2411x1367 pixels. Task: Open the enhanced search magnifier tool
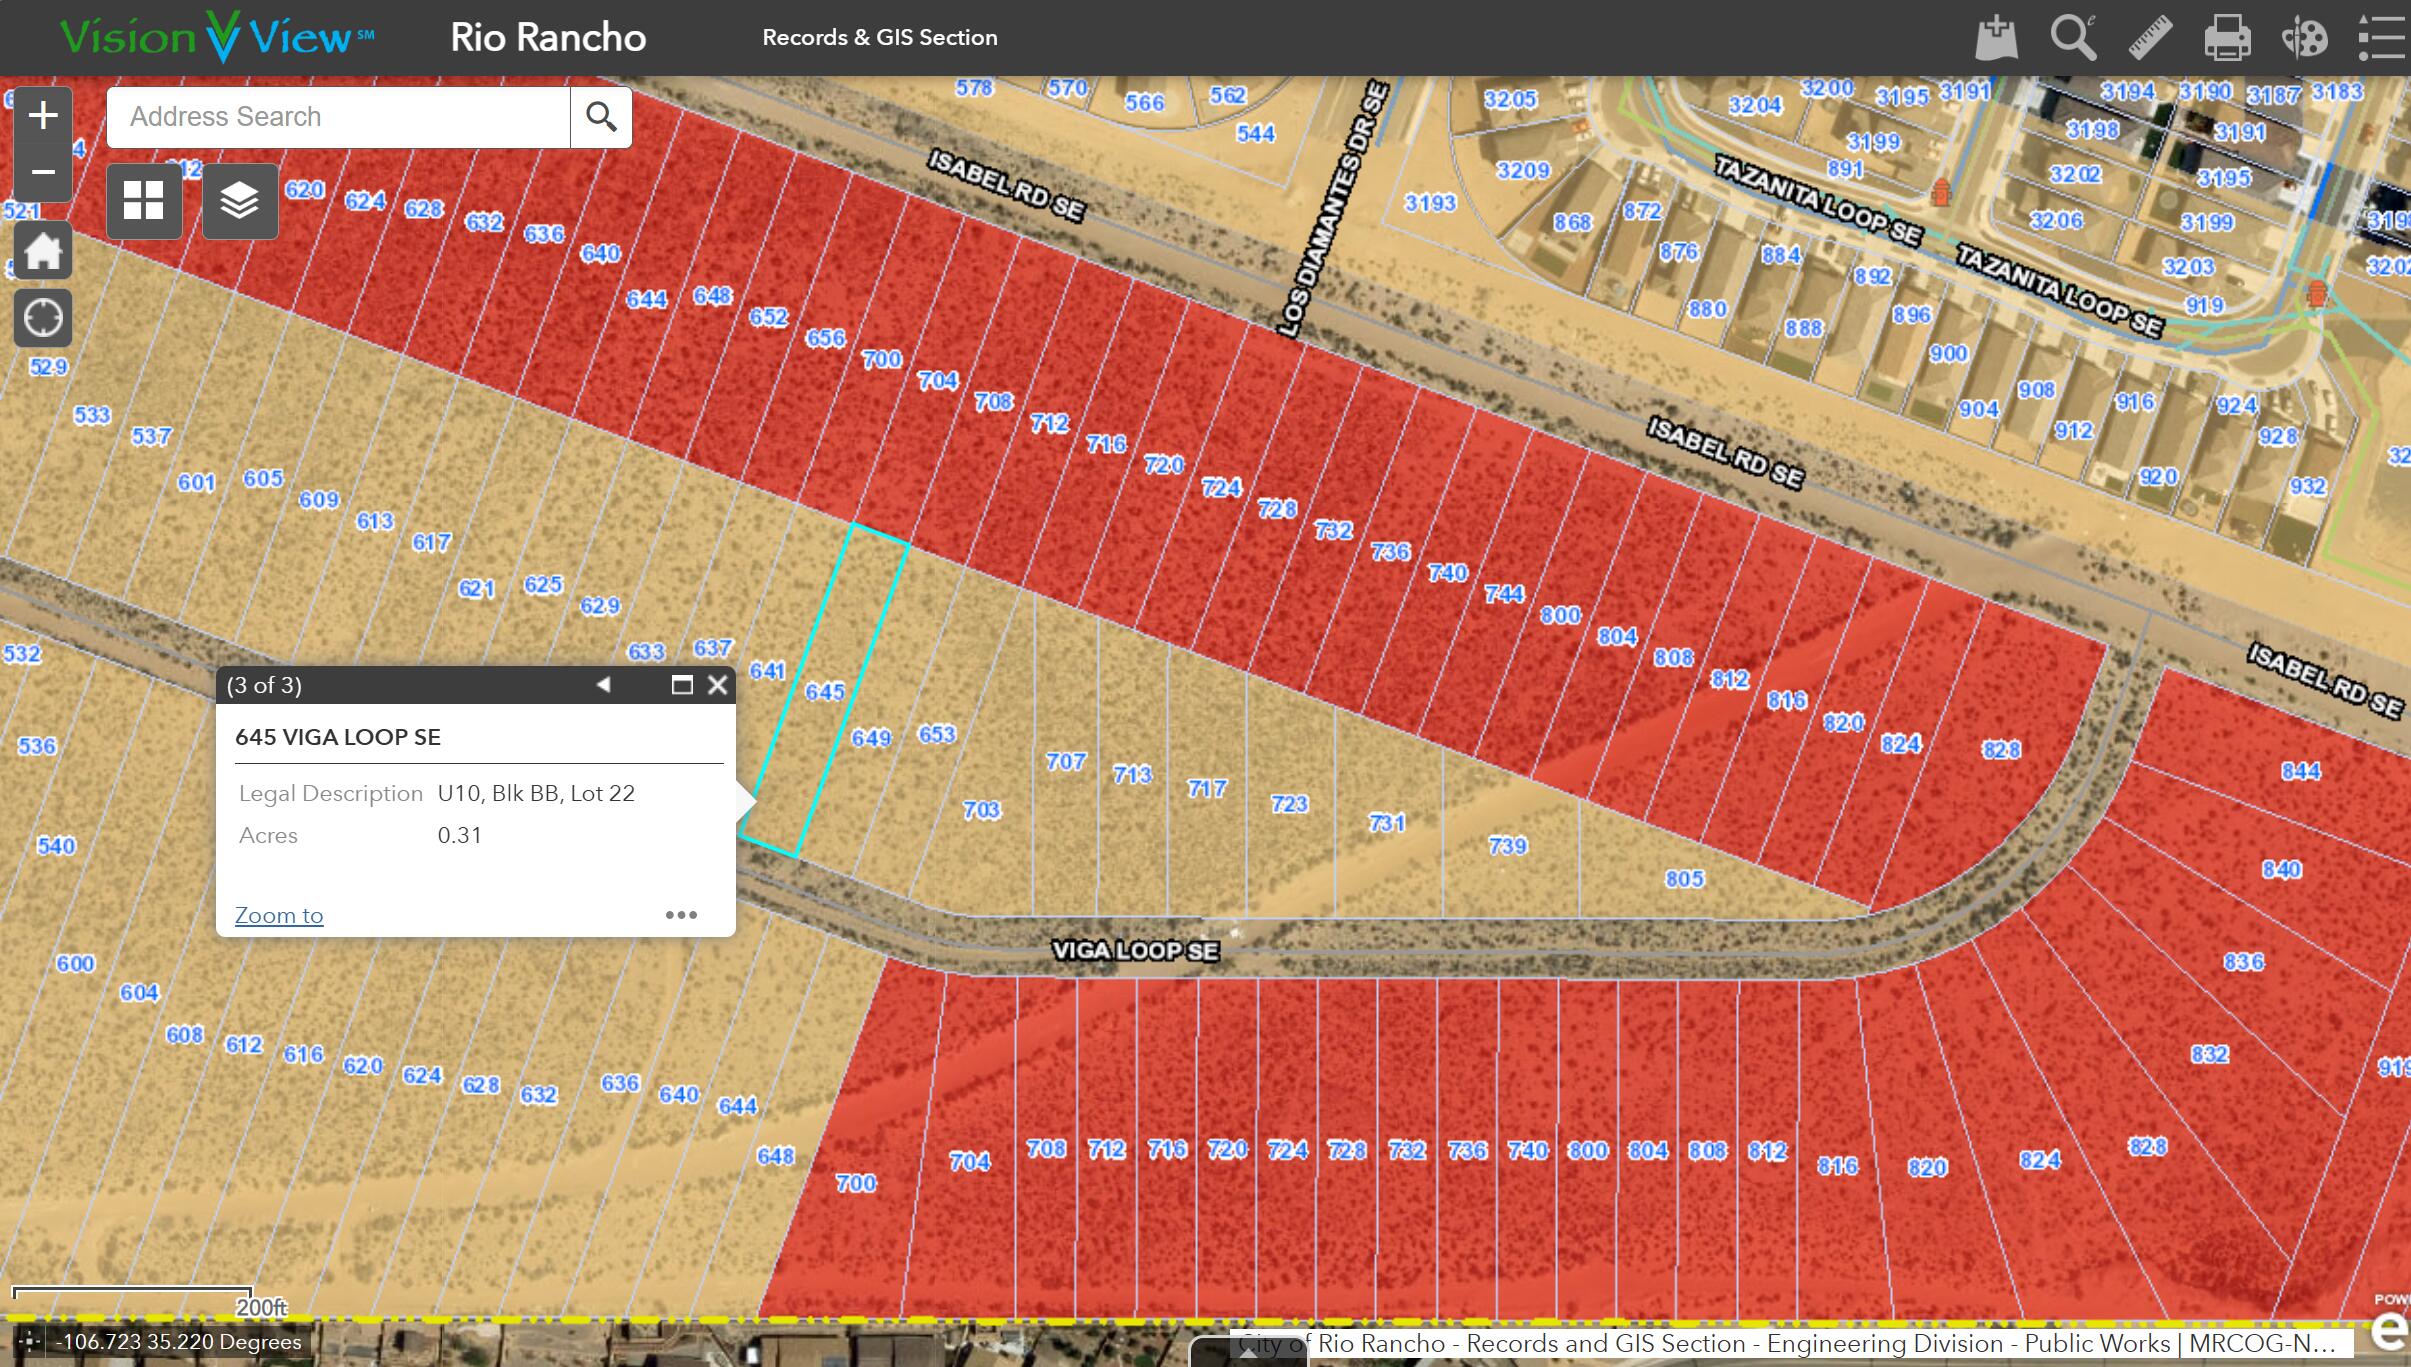click(x=2073, y=38)
